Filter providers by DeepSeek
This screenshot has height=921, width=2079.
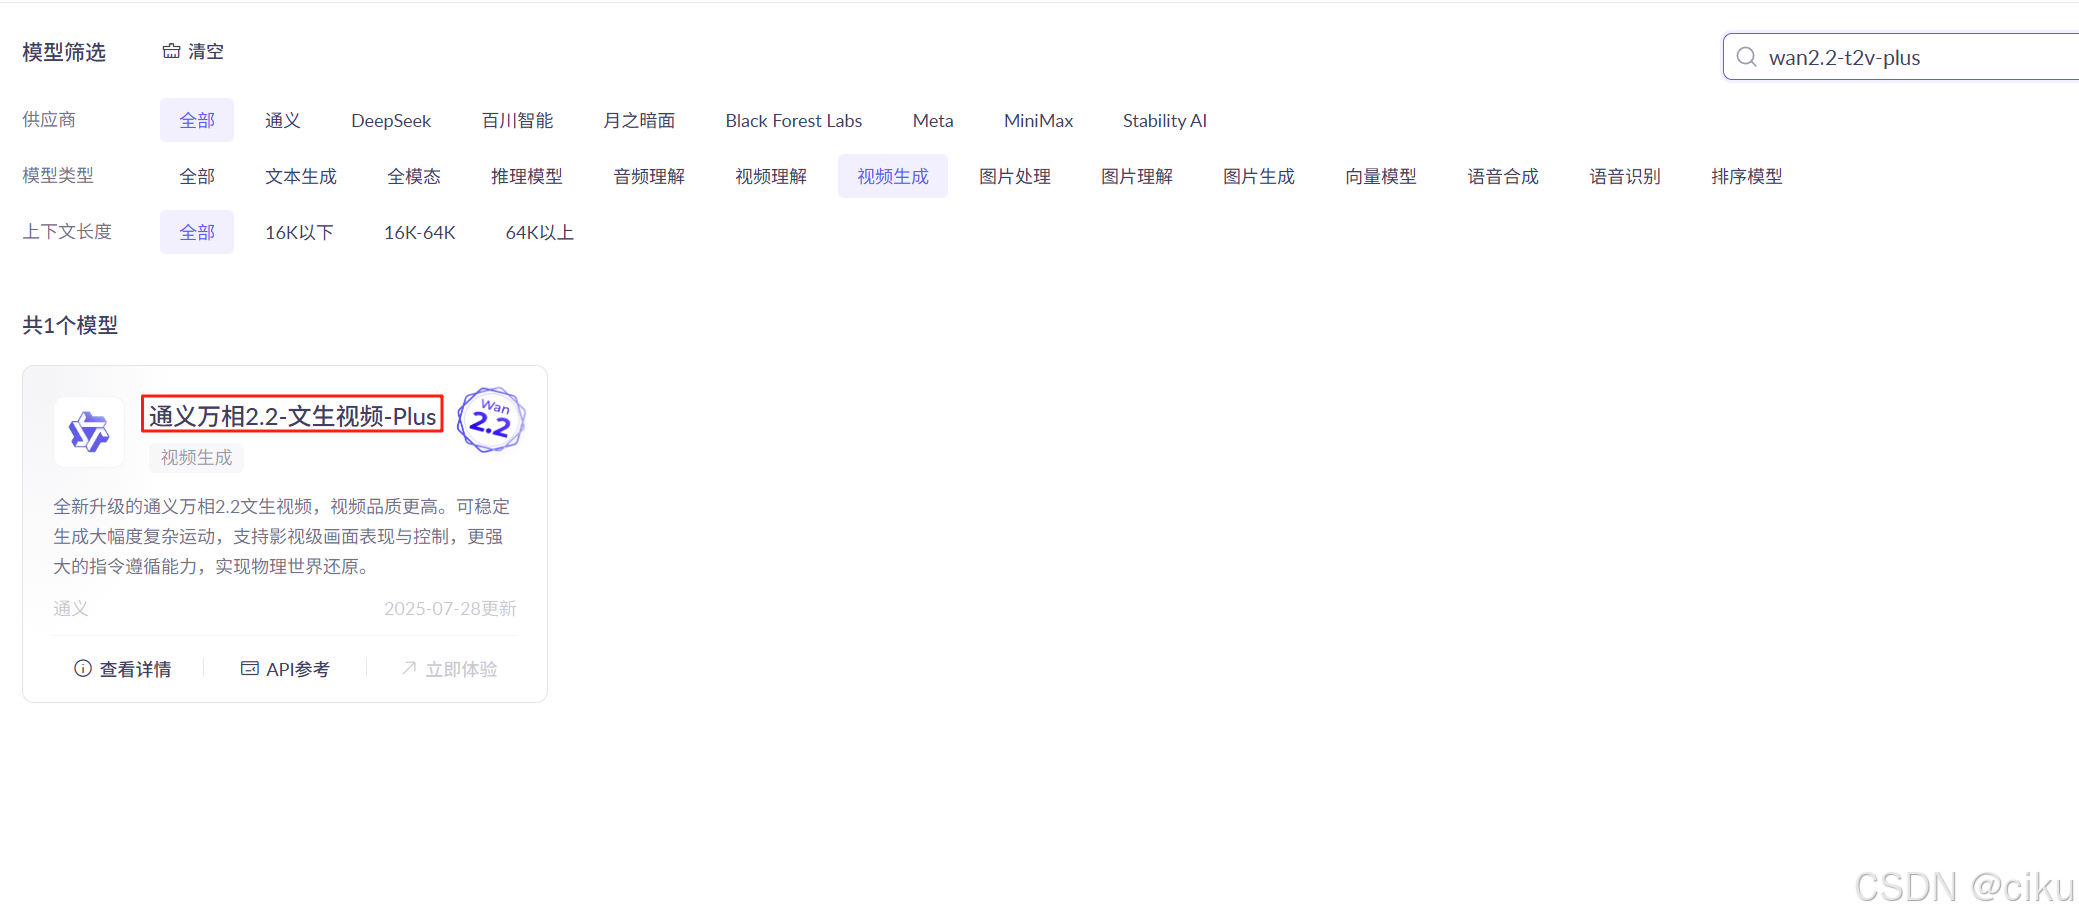tap(391, 120)
